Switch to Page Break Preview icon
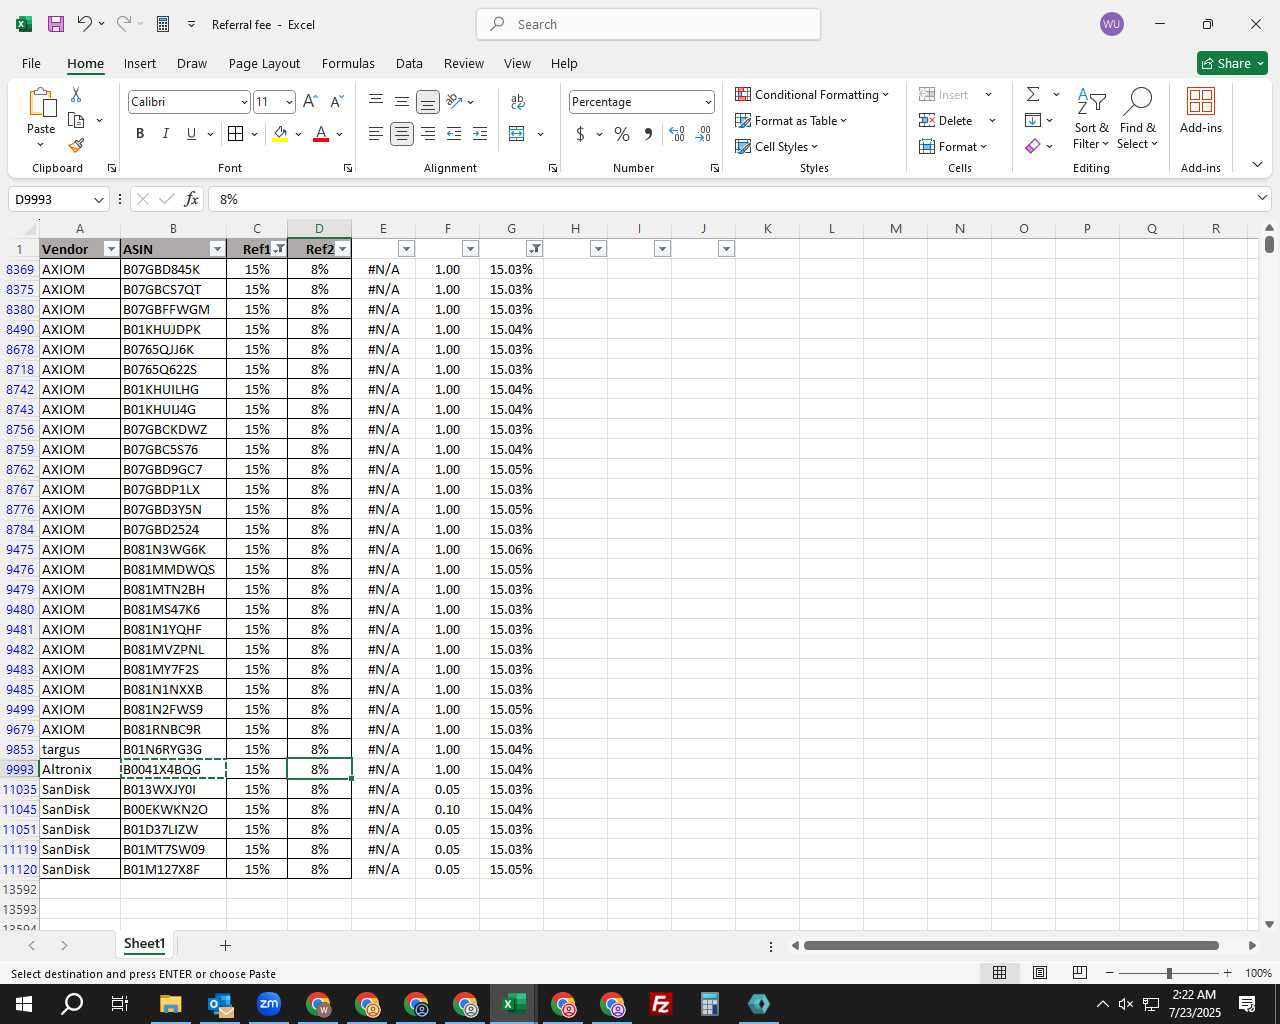Screen dimensions: 1280x1024 click(x=1080, y=973)
